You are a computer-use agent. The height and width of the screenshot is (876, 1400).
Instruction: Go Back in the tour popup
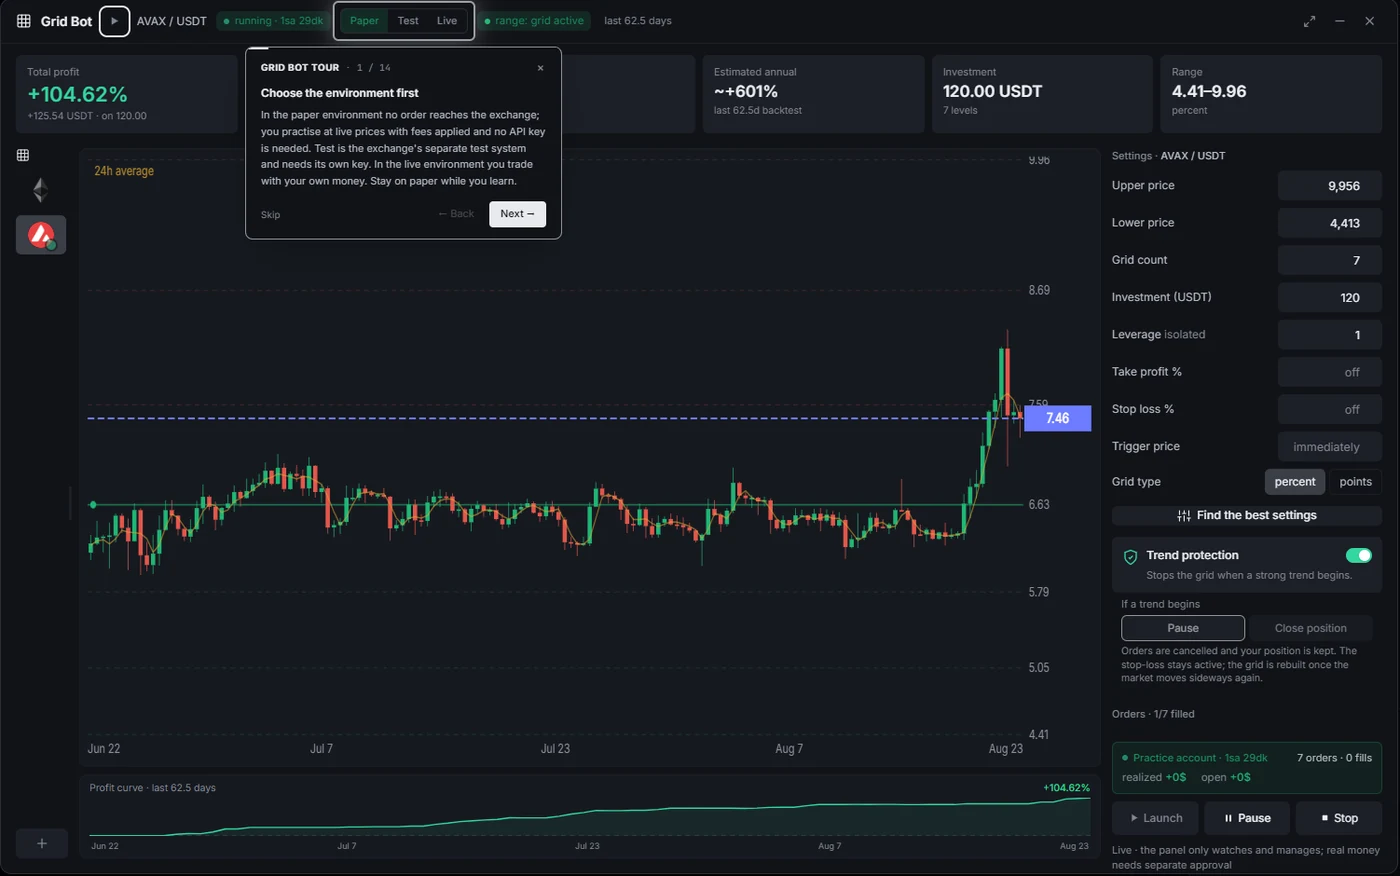pos(456,214)
